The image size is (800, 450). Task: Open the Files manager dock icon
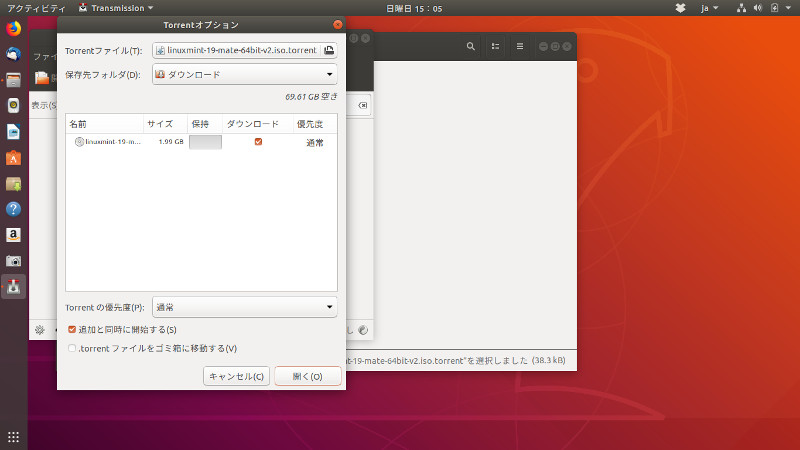(x=14, y=80)
